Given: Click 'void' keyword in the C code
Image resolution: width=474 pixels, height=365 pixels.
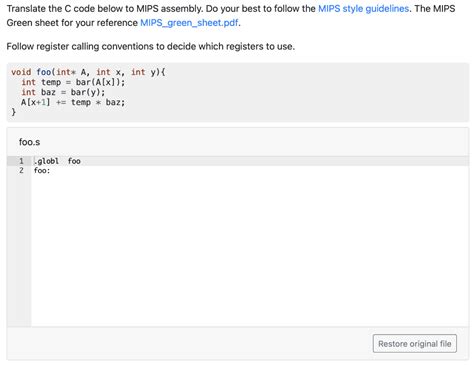Looking at the screenshot, I should (x=21, y=72).
